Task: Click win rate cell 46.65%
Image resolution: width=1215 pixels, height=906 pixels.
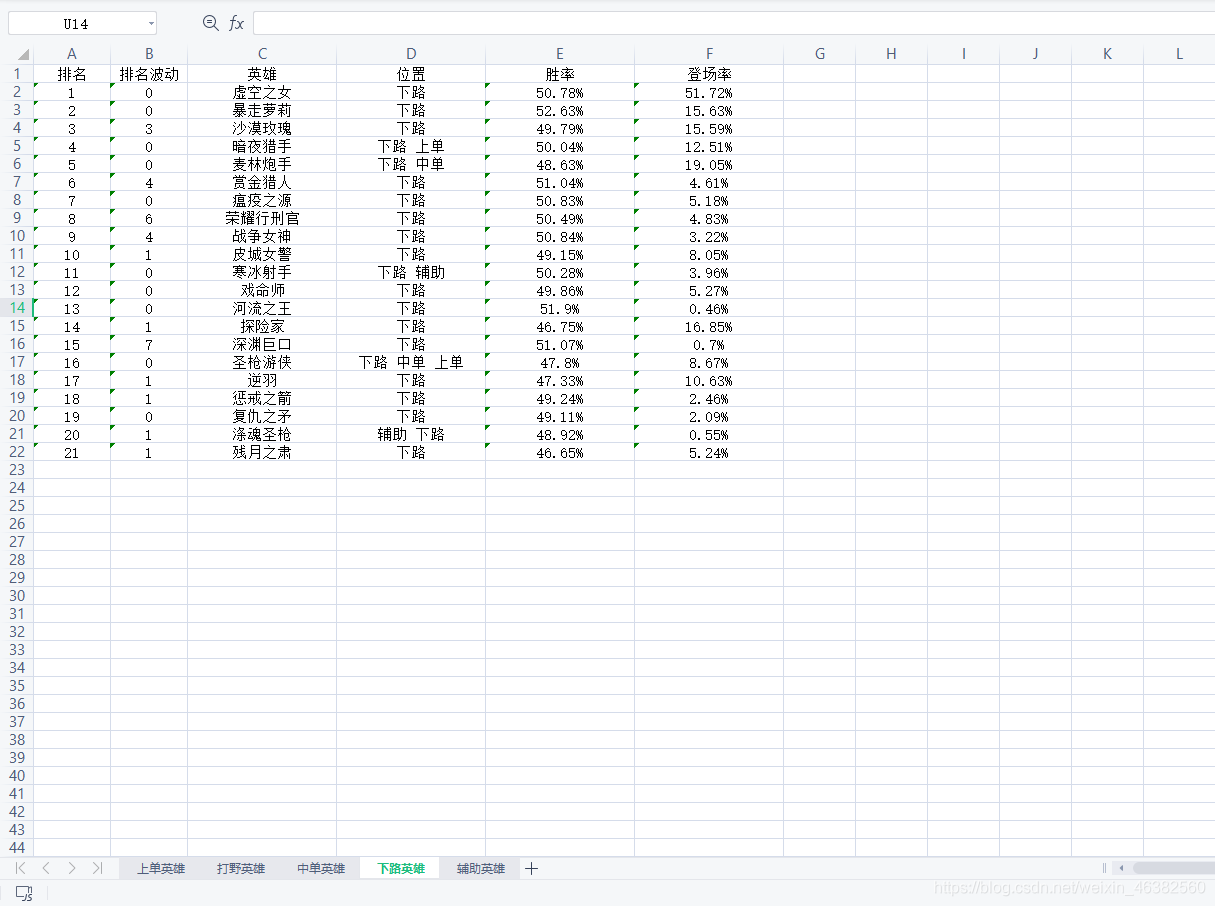Action: tap(560, 453)
